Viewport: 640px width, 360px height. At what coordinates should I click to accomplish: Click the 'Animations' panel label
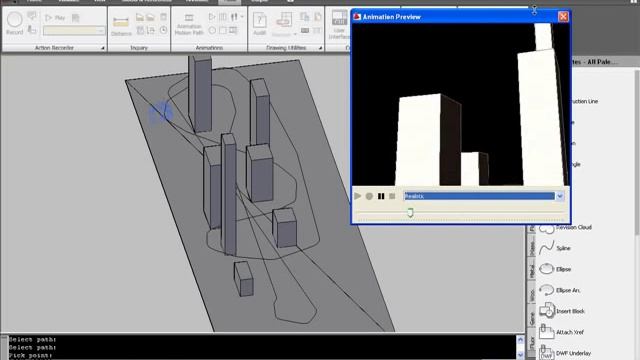[209, 48]
